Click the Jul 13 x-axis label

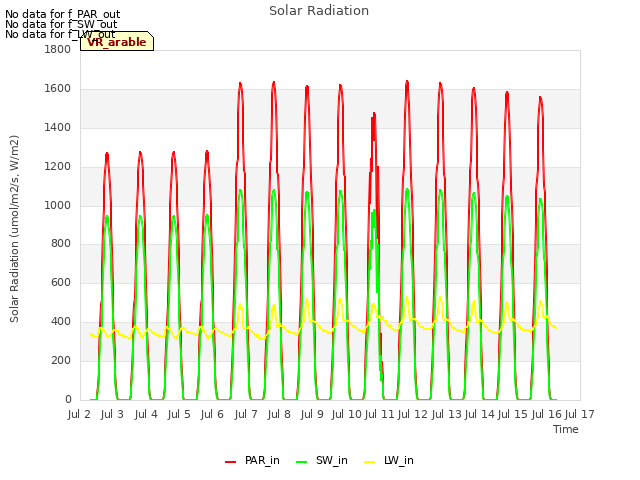click(446, 414)
